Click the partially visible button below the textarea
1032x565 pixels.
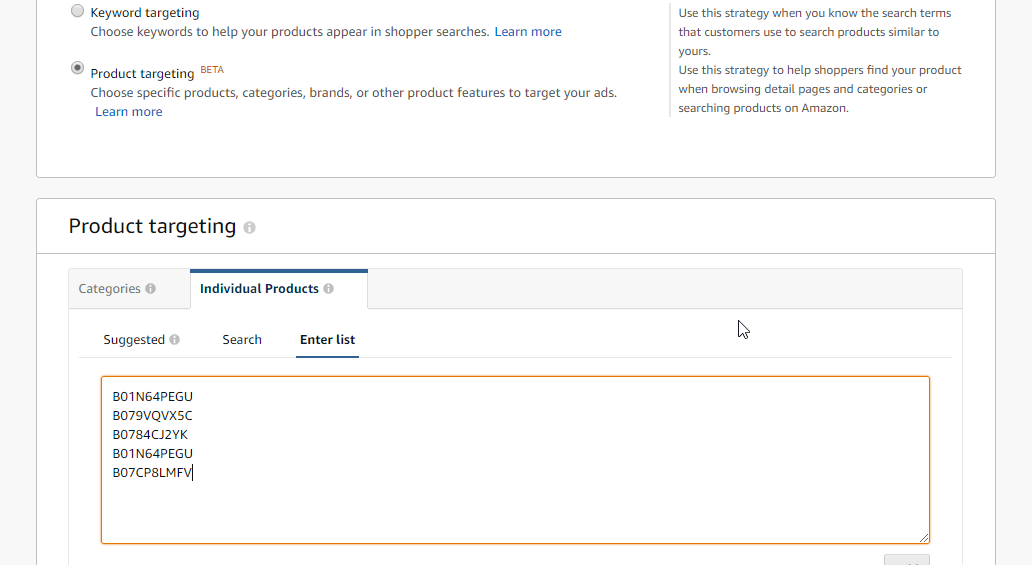point(906,560)
